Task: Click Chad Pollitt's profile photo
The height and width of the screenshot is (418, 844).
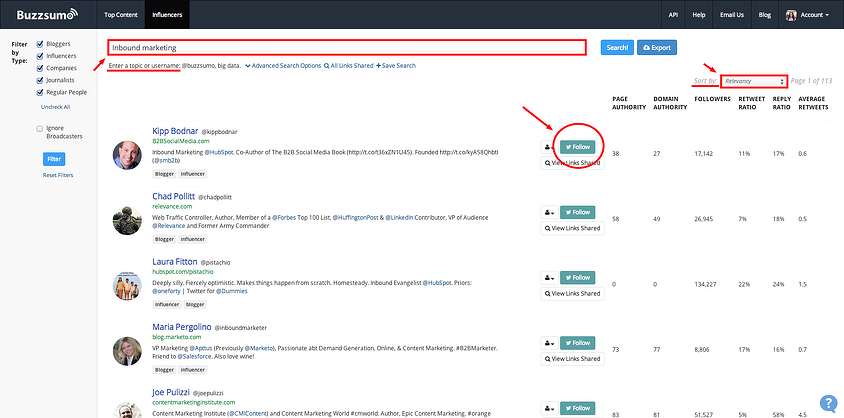Action: (x=127, y=220)
